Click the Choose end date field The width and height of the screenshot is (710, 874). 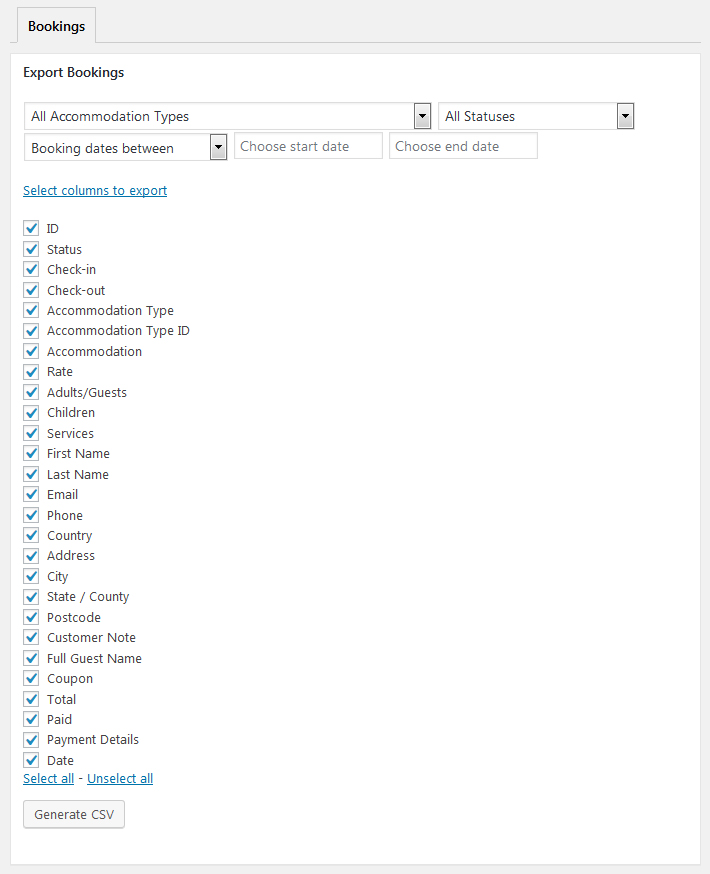463,146
